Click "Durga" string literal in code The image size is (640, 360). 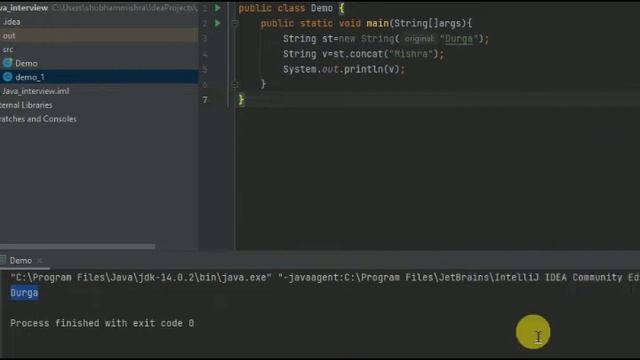coord(458,39)
